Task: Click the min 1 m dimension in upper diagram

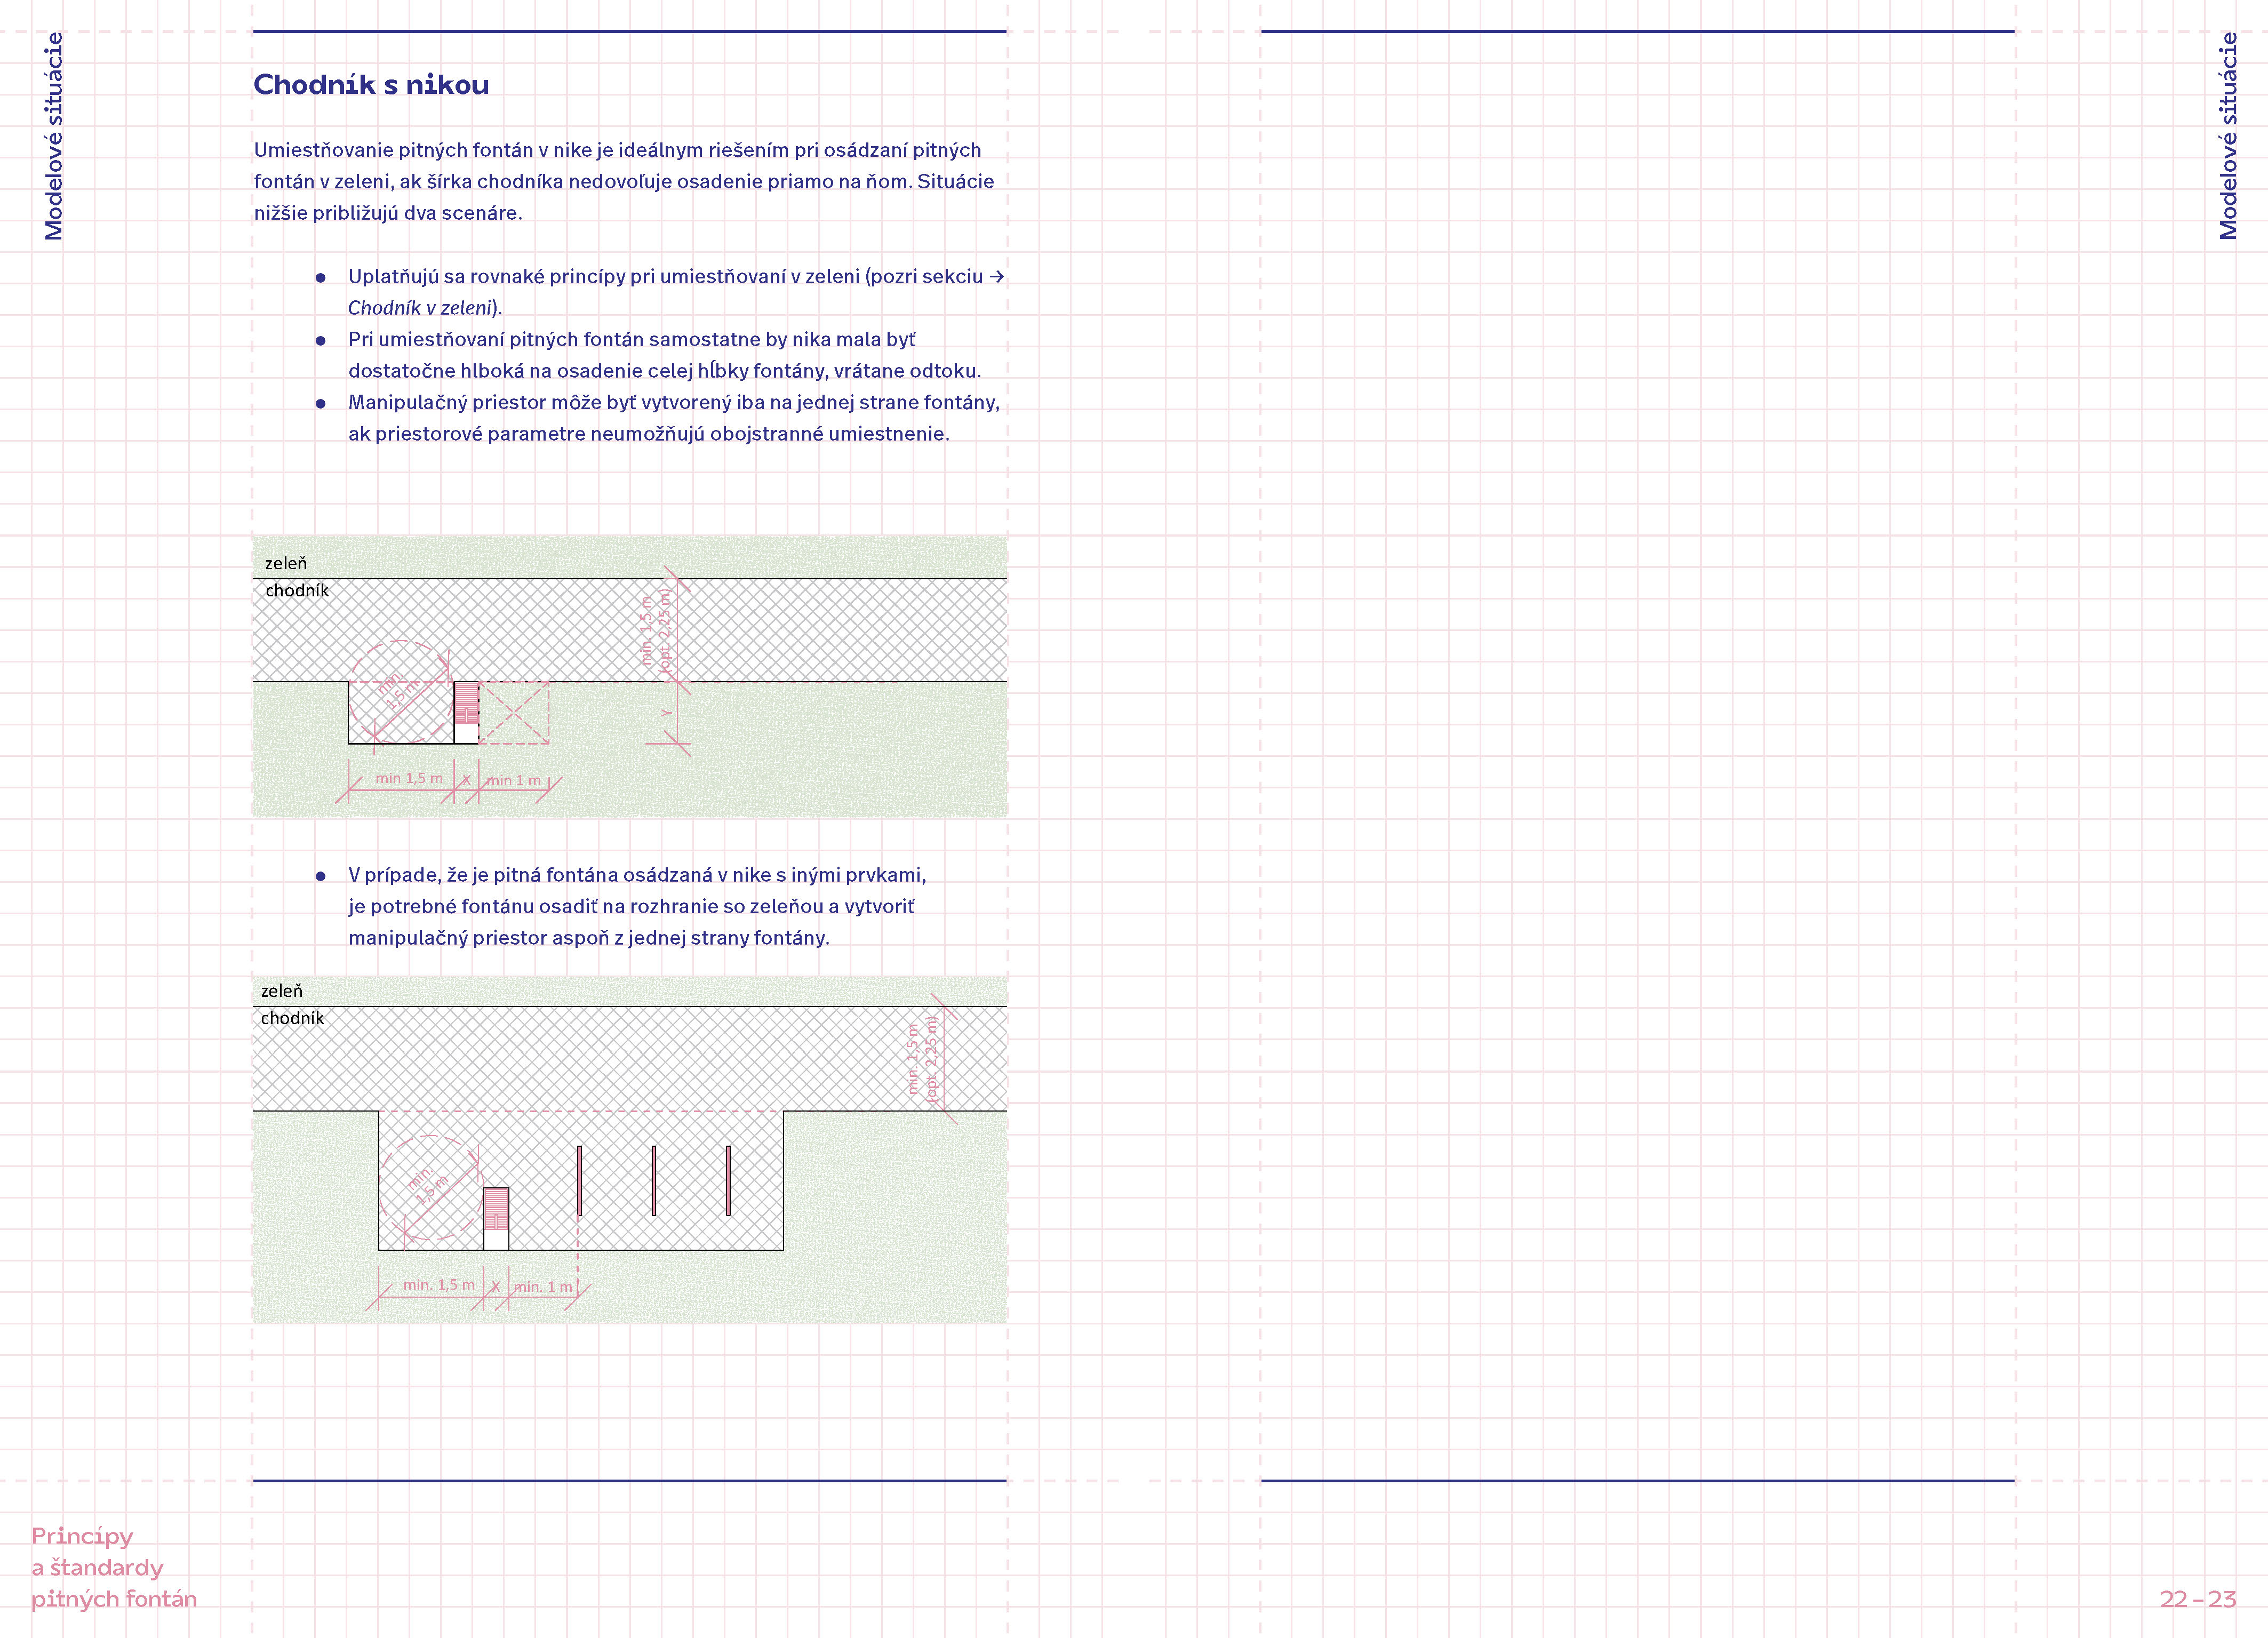Action: 515,781
